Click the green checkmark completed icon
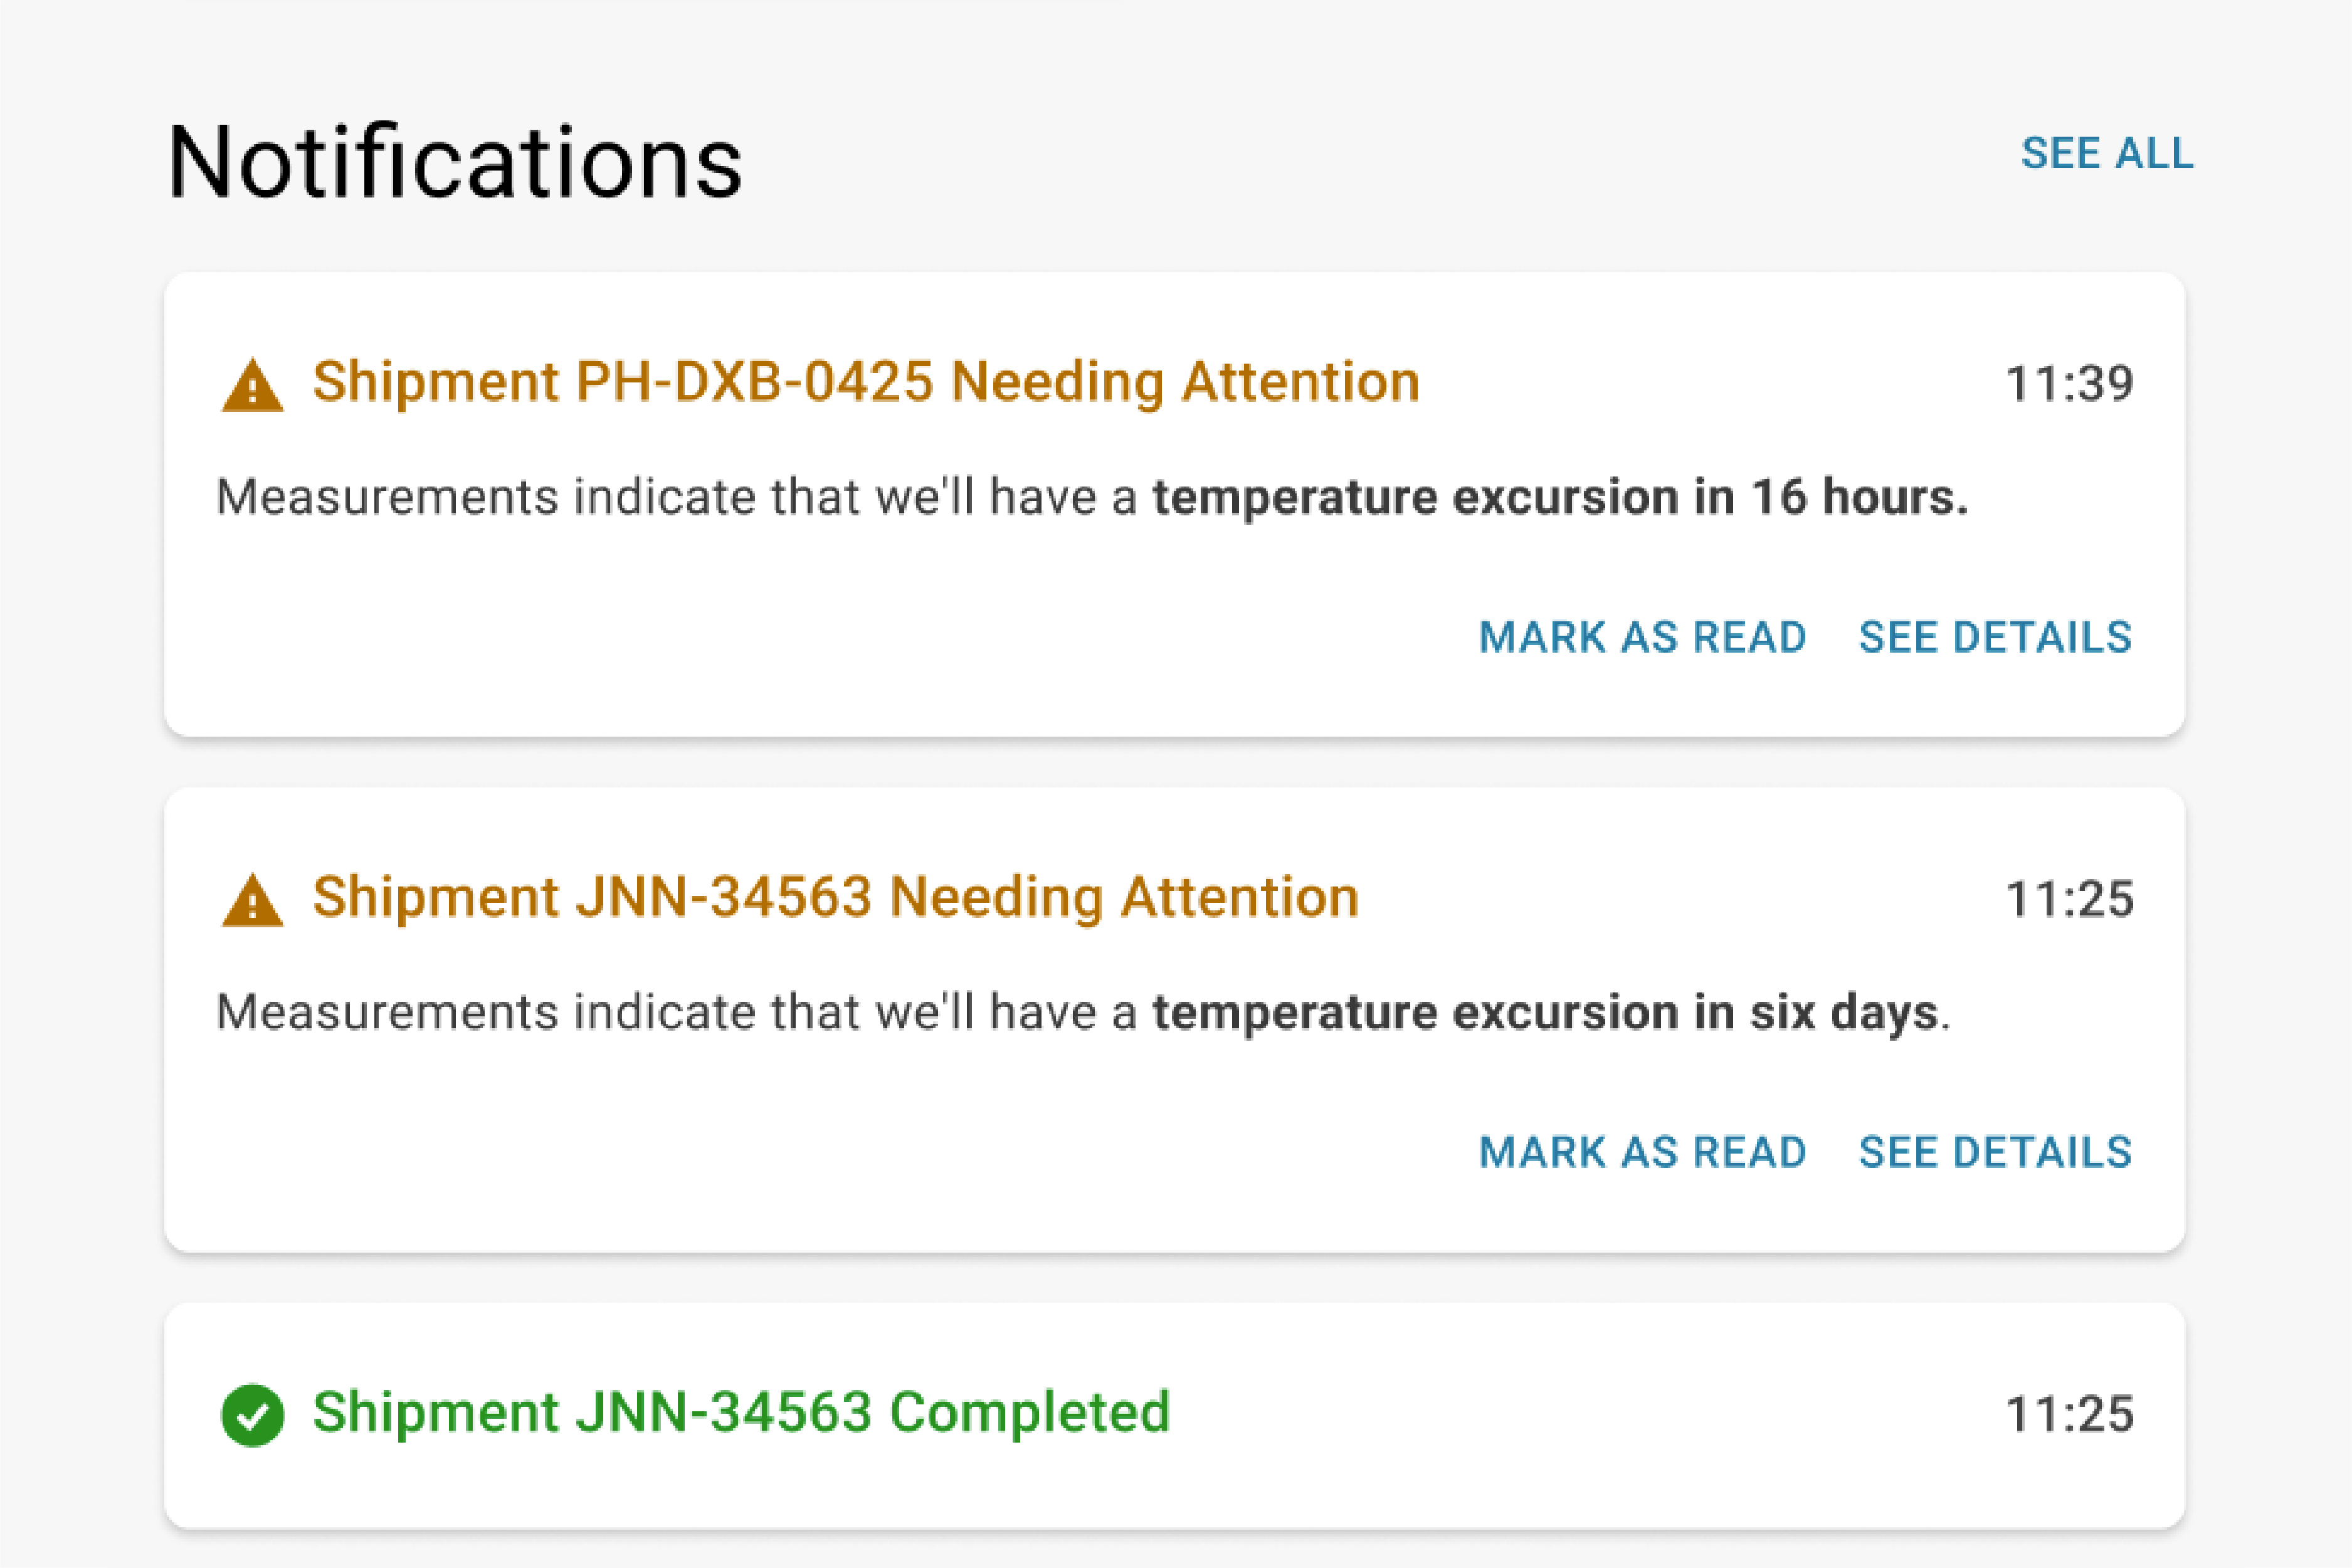 tap(252, 1415)
